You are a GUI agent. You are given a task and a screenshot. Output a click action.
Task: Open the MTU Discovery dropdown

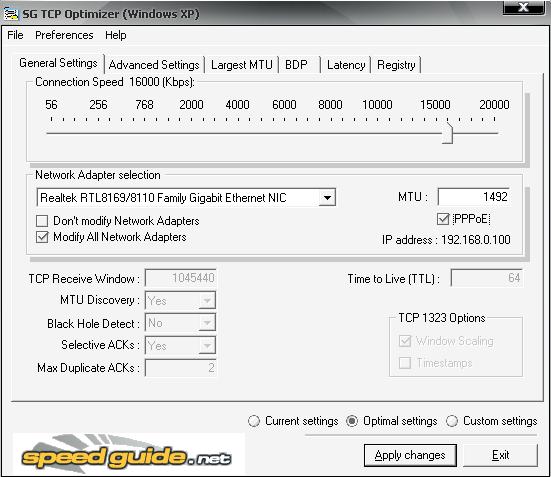point(207,301)
